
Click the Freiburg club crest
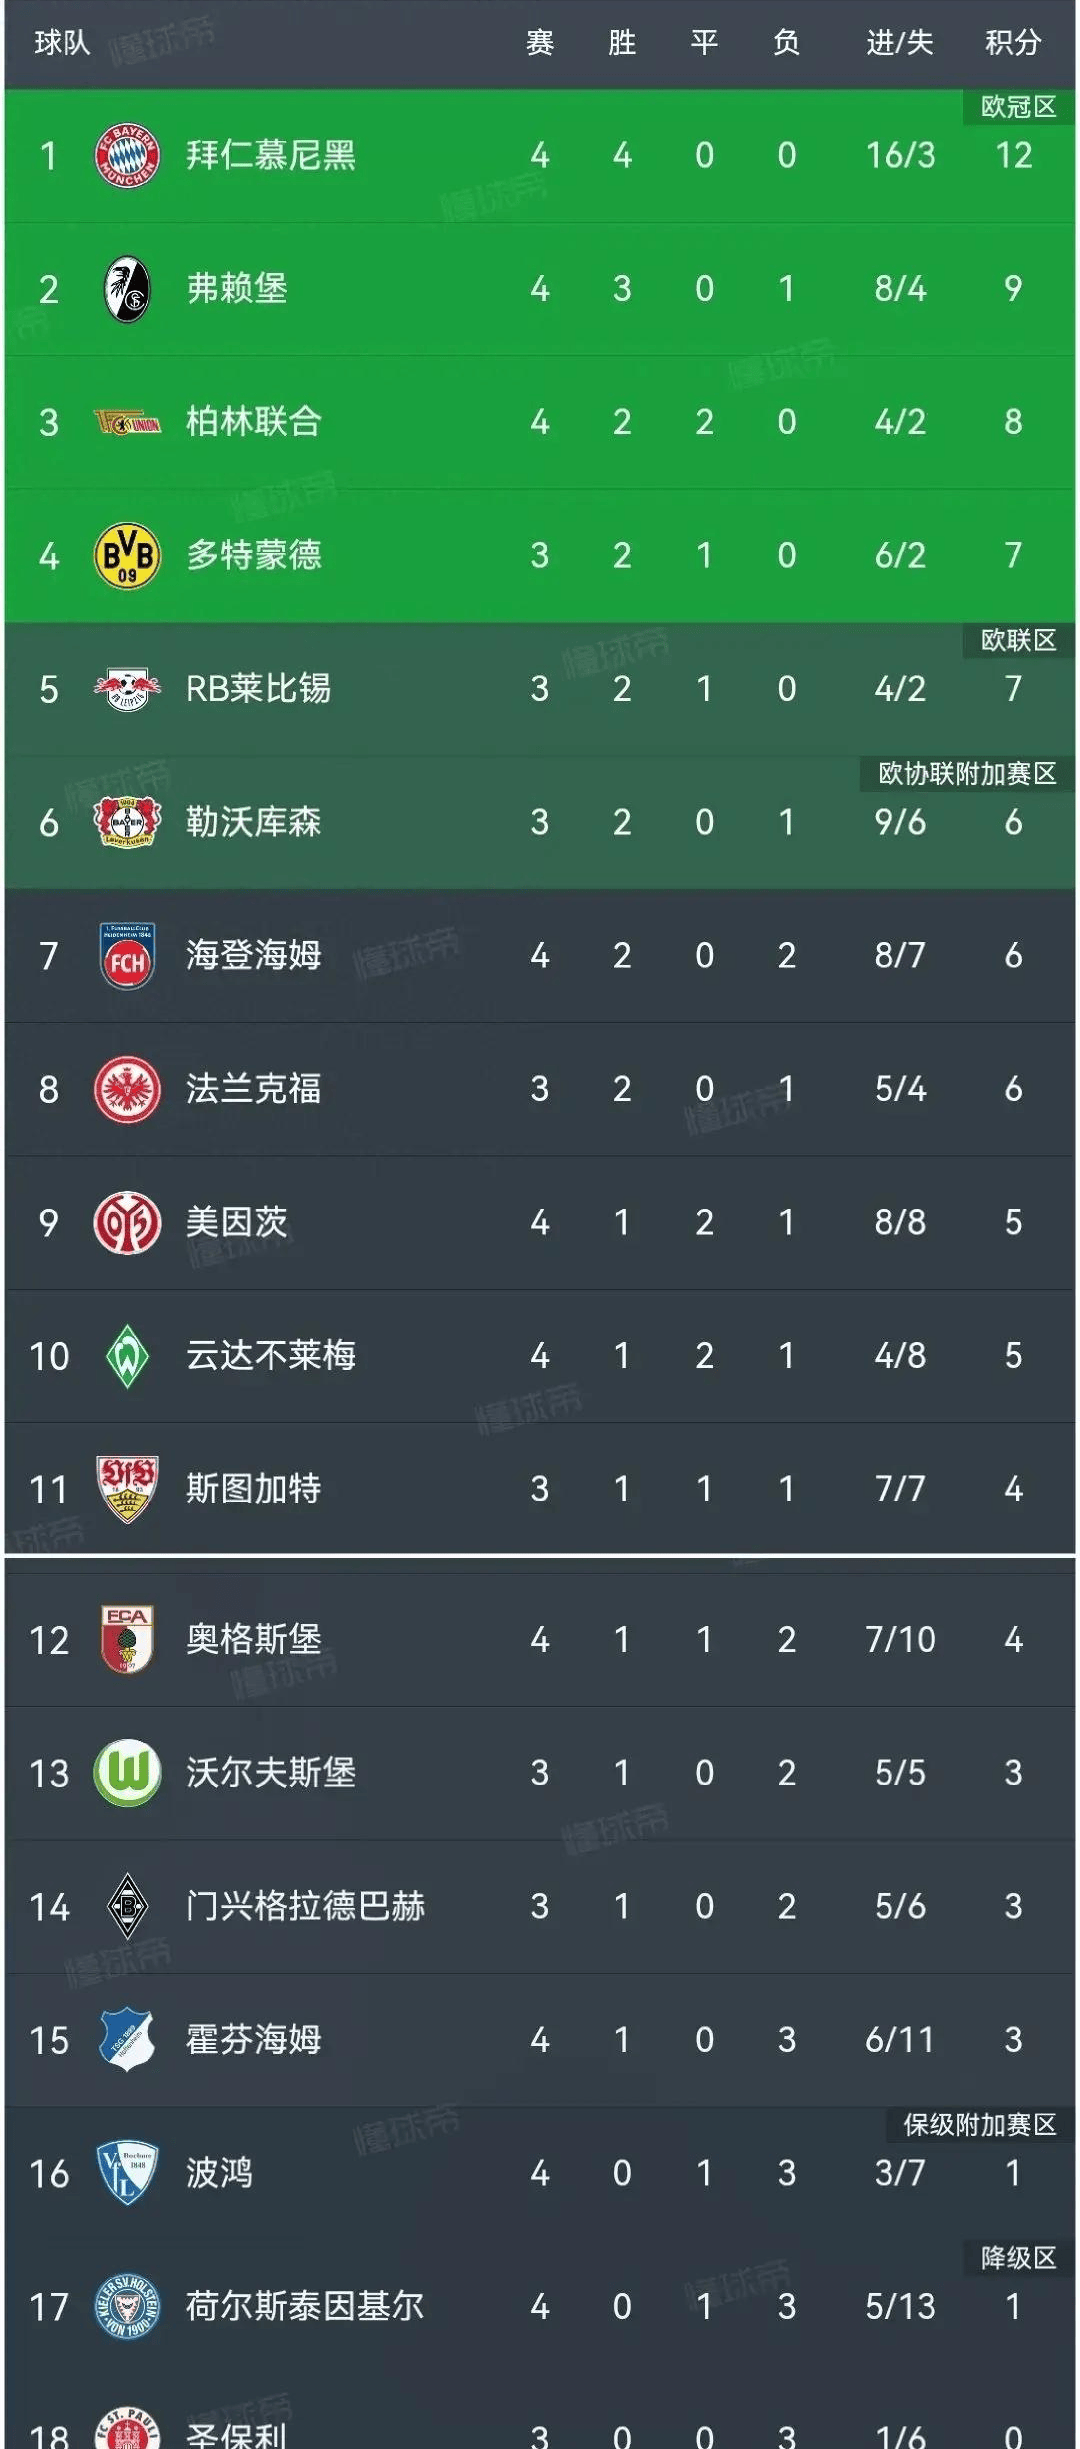coord(127,289)
